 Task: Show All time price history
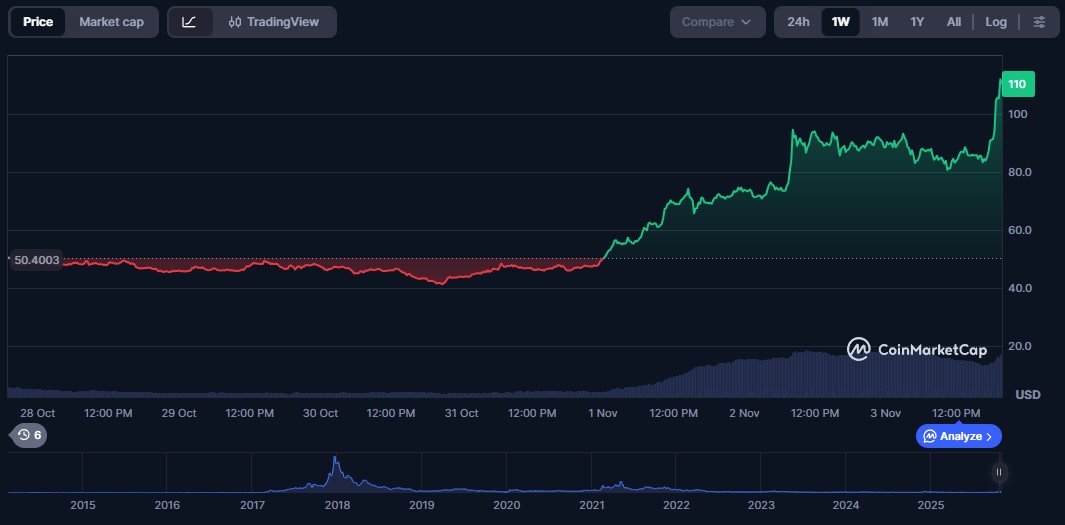click(954, 22)
